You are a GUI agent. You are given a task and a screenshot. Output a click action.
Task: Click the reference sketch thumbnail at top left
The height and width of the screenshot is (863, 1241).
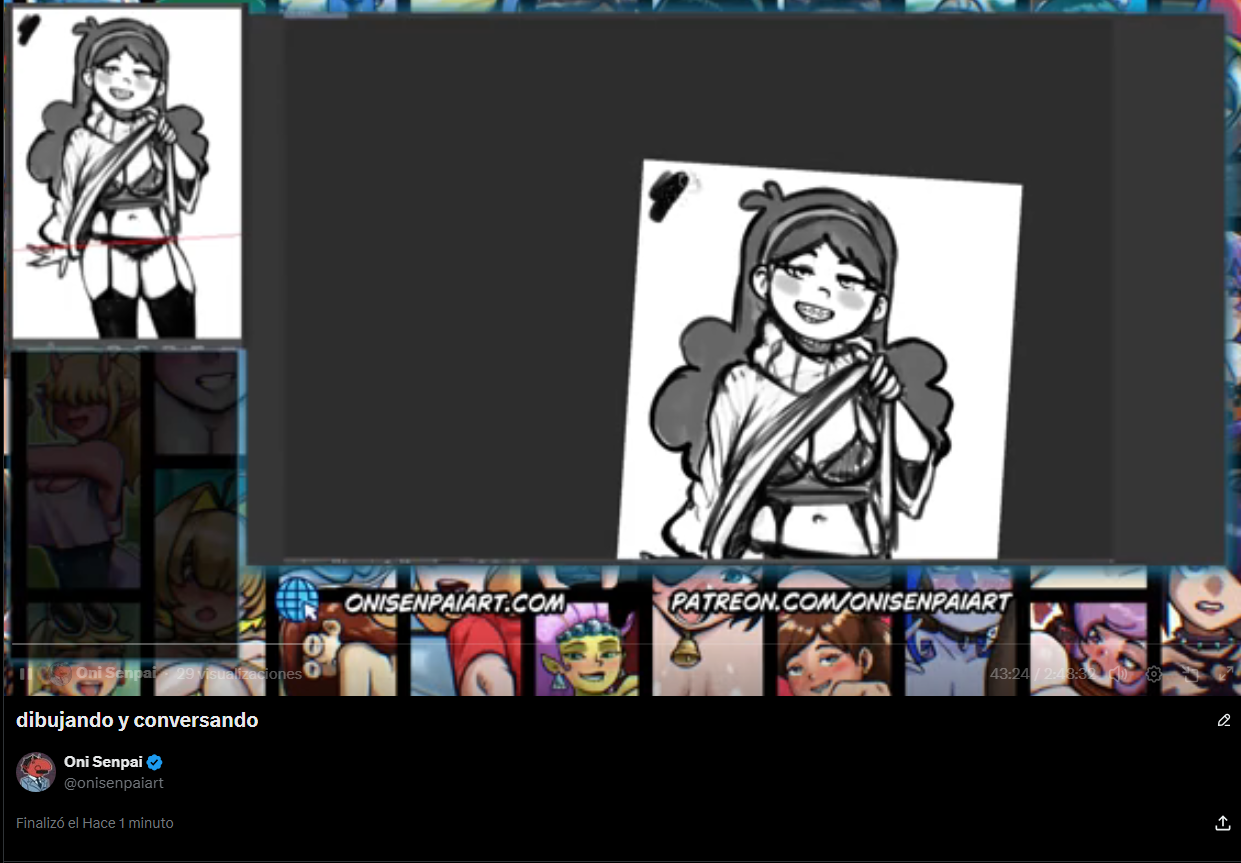[126, 173]
